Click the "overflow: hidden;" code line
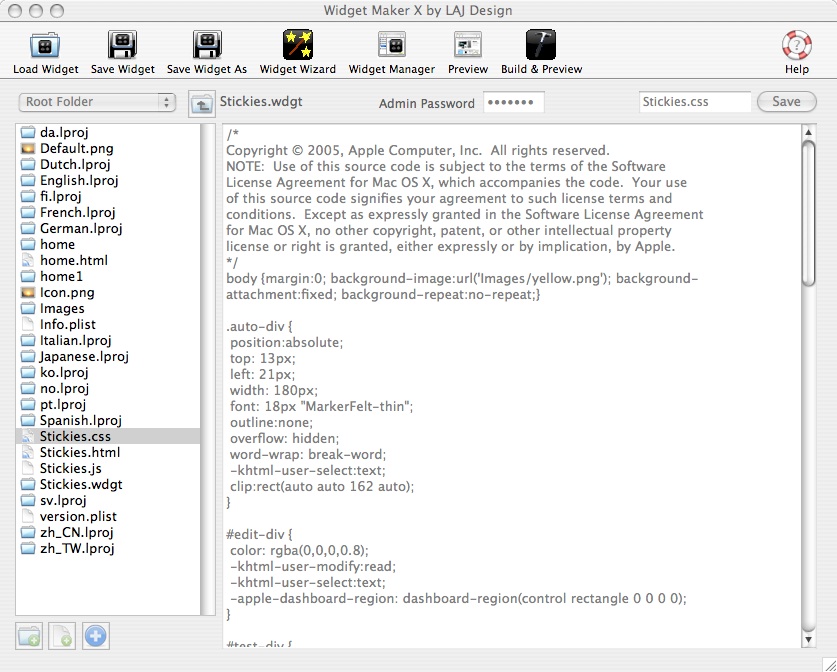The height and width of the screenshot is (672, 837). click(x=285, y=438)
